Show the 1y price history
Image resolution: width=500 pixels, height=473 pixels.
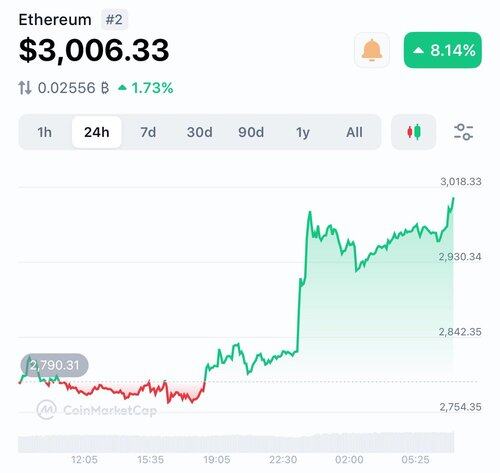(x=303, y=132)
